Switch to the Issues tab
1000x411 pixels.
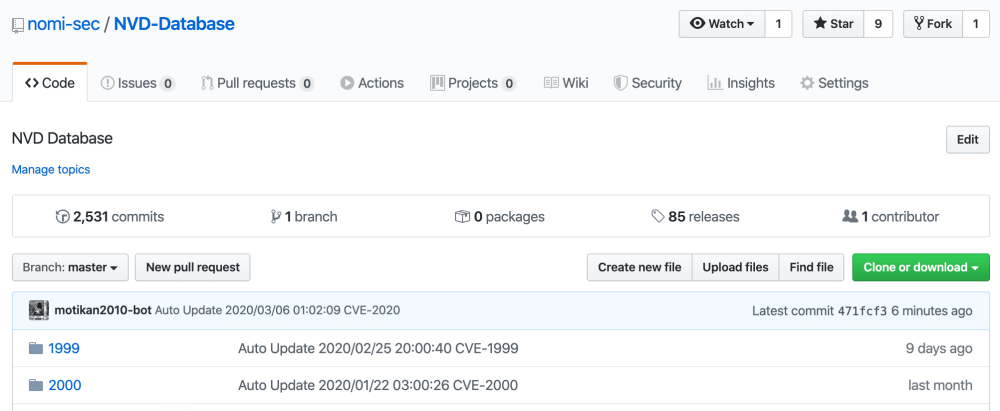click(x=138, y=83)
